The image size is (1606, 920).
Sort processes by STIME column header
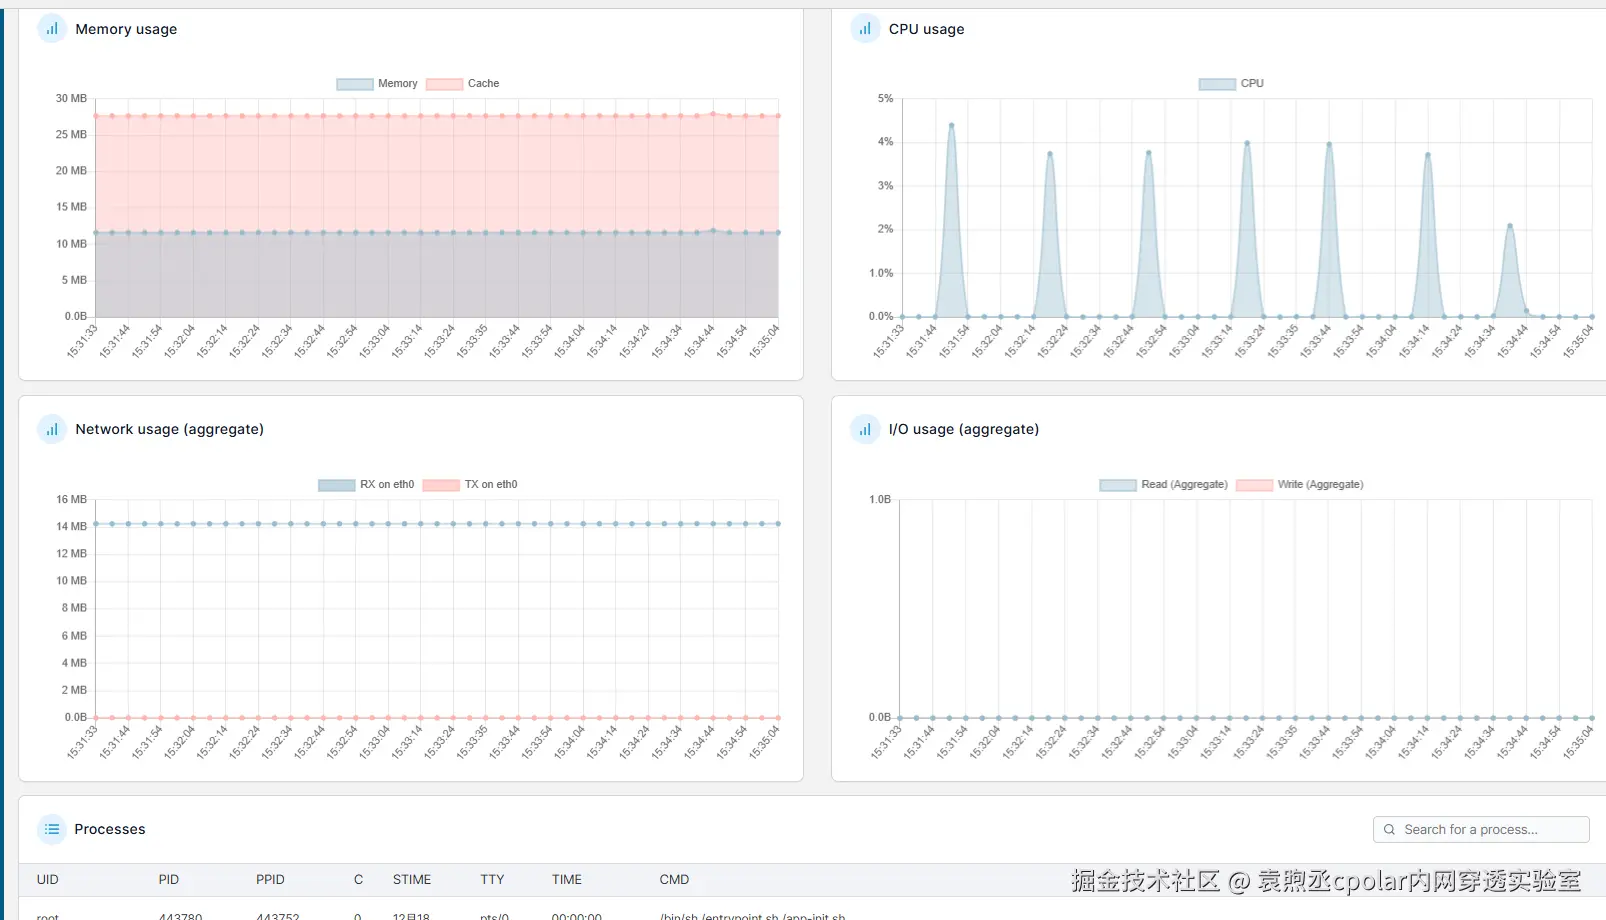(x=412, y=880)
